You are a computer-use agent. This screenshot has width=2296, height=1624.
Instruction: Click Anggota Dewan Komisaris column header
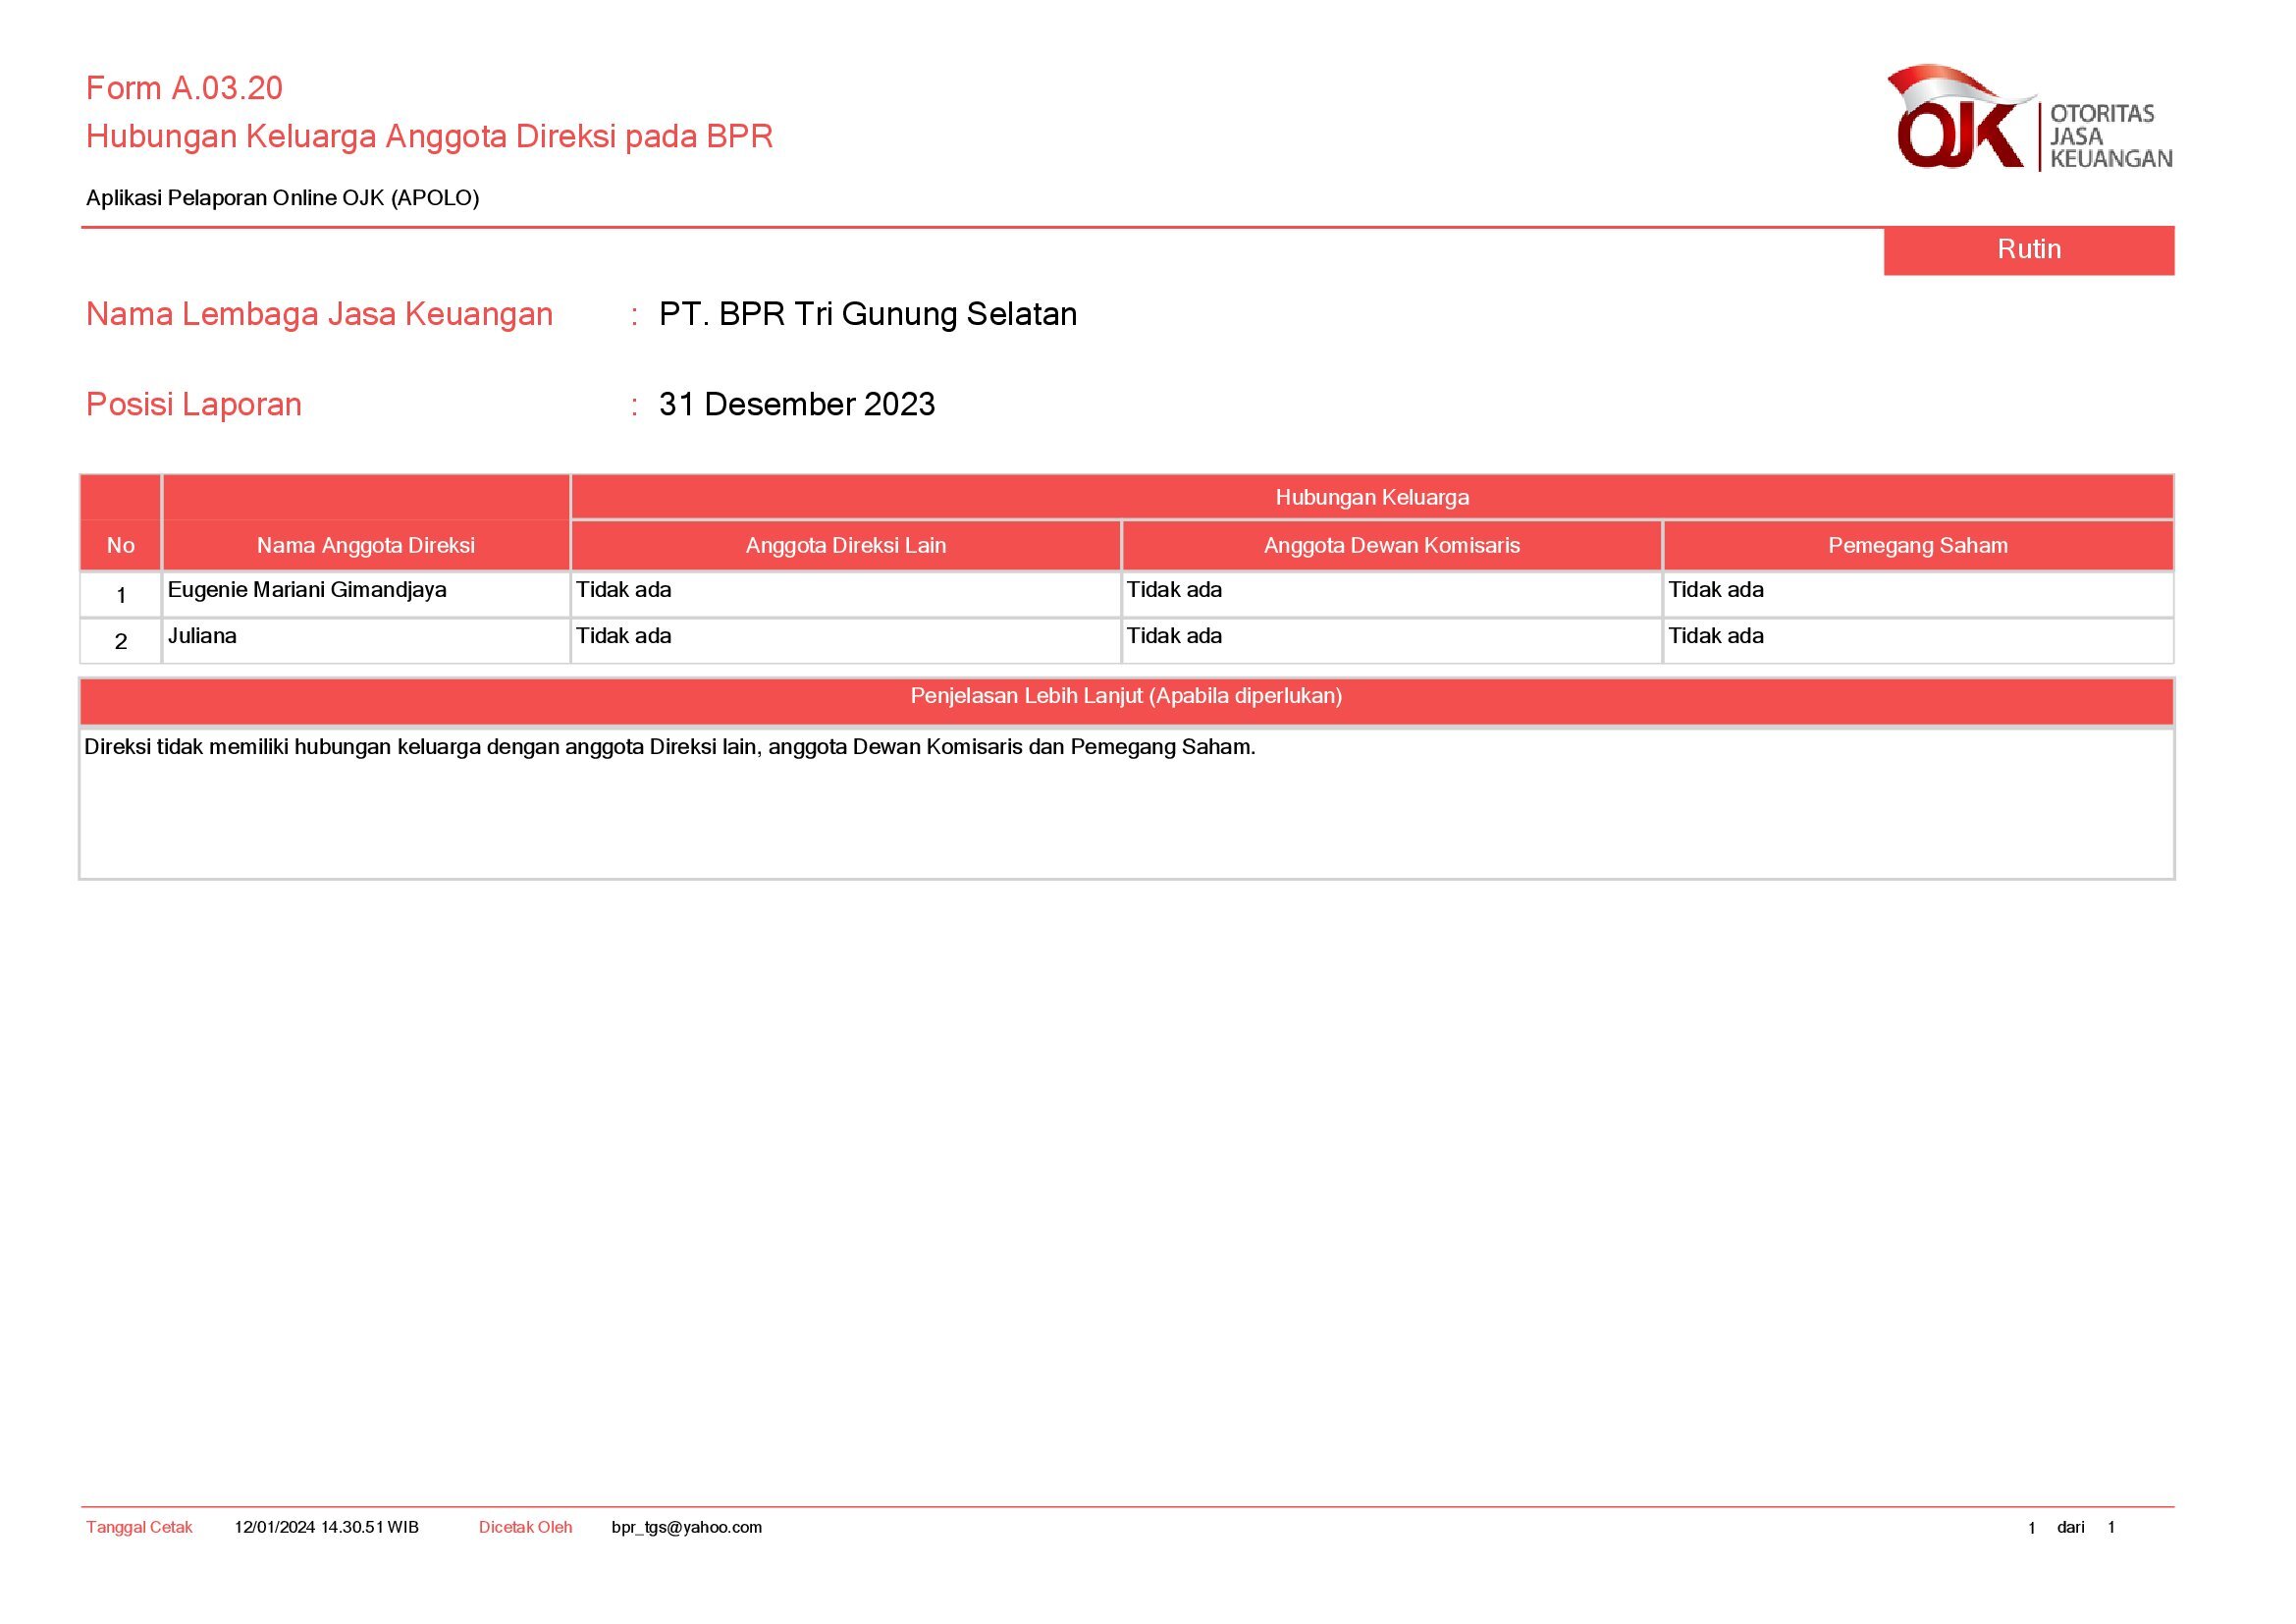pos(1391,545)
